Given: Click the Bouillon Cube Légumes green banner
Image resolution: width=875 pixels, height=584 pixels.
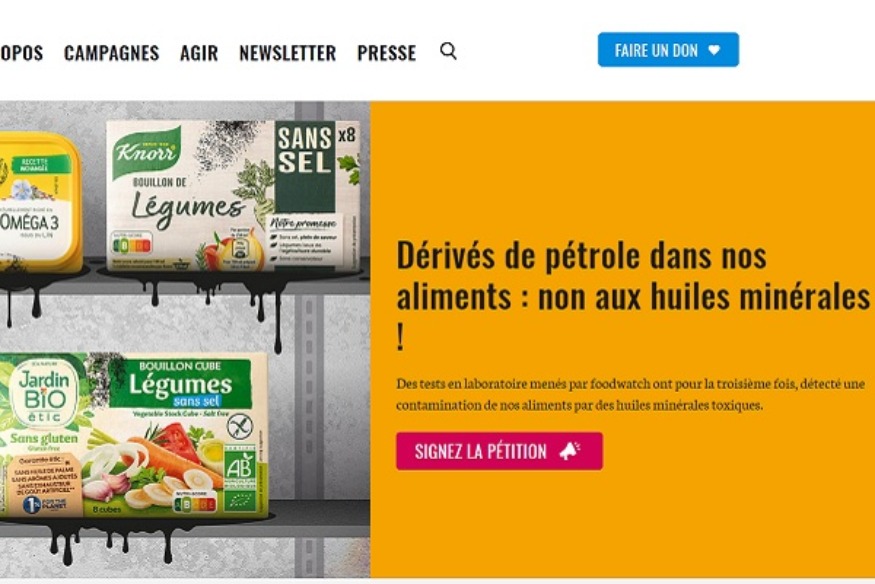Looking at the screenshot, I should pos(180,384).
